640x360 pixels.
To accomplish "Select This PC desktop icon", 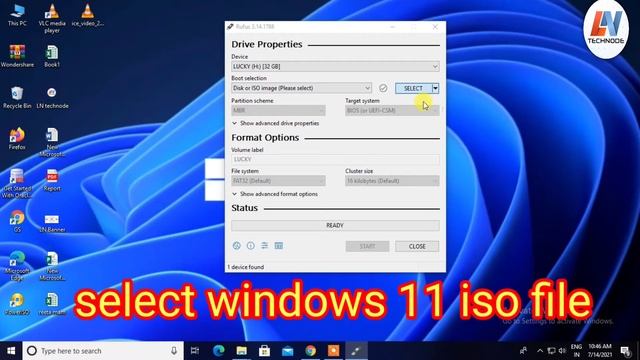I will point(17,16).
